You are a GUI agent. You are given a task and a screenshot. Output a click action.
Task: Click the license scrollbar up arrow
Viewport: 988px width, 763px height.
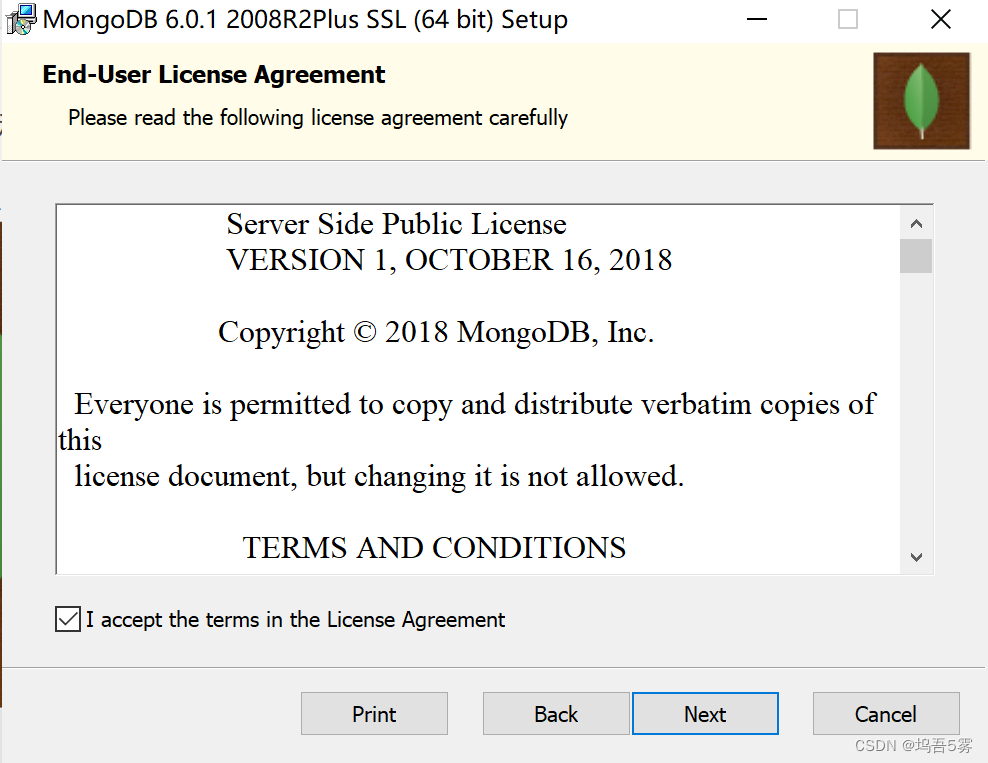916,223
